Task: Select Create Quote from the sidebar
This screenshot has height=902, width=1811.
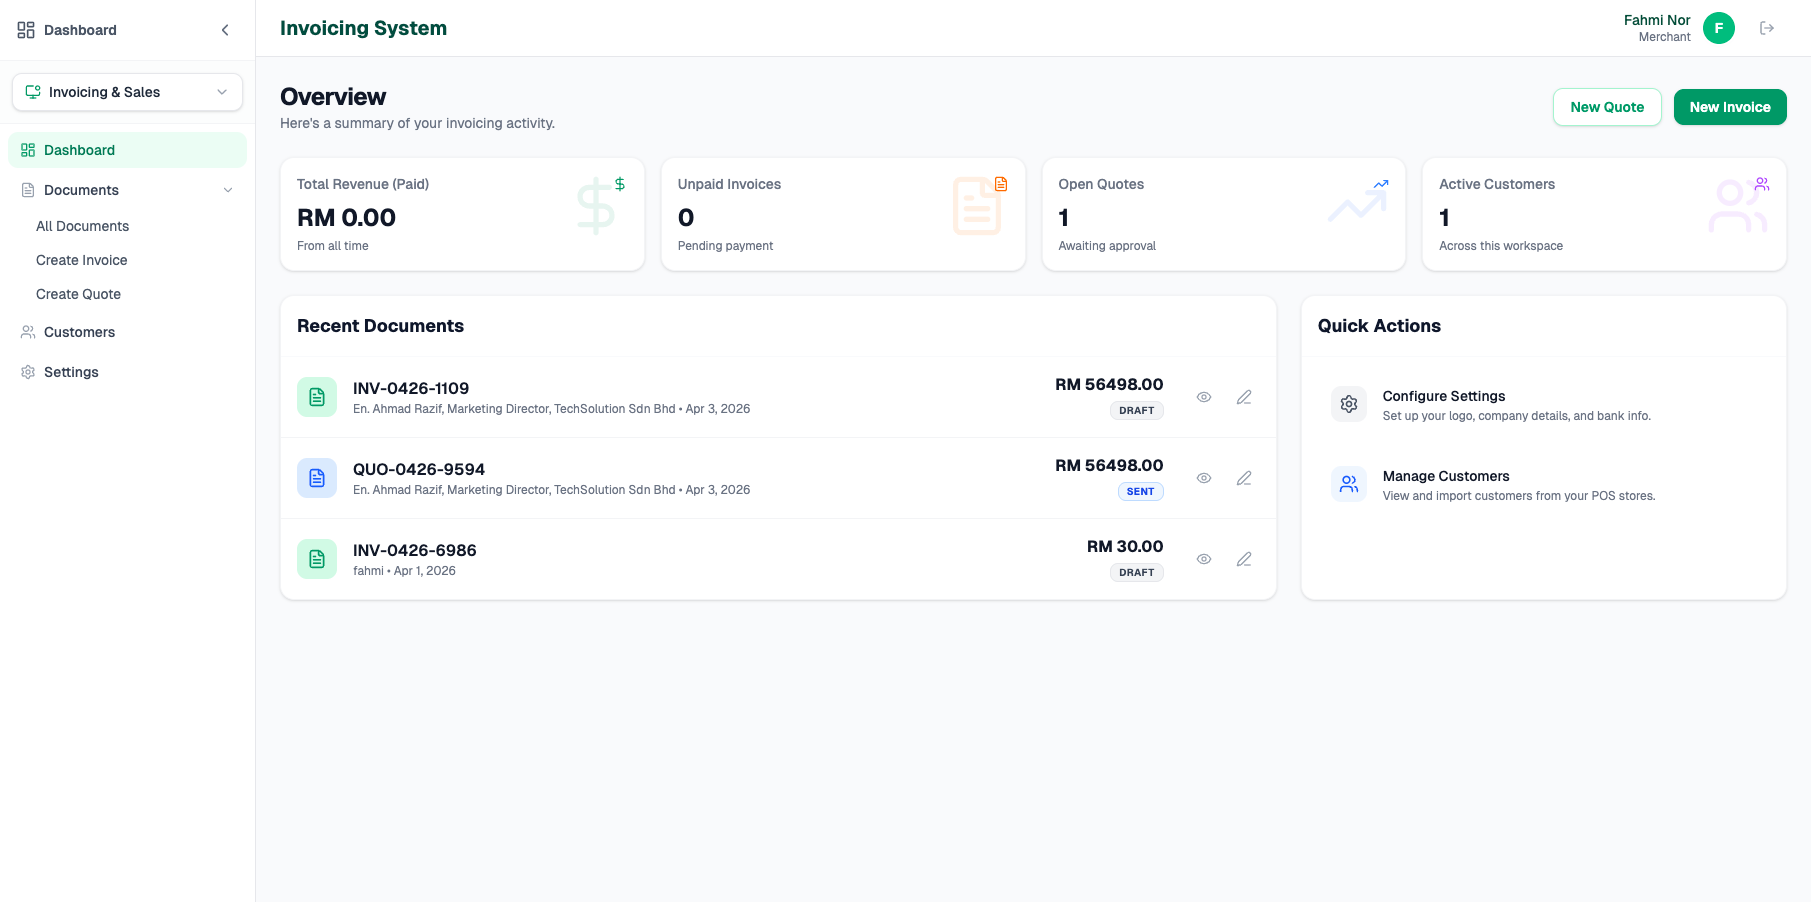Action: (78, 293)
